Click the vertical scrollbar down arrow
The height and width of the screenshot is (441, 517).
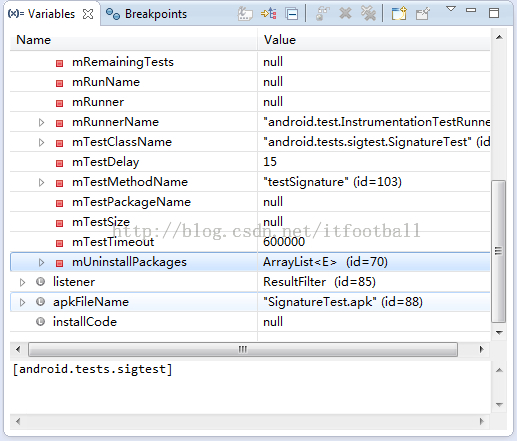[499, 332]
